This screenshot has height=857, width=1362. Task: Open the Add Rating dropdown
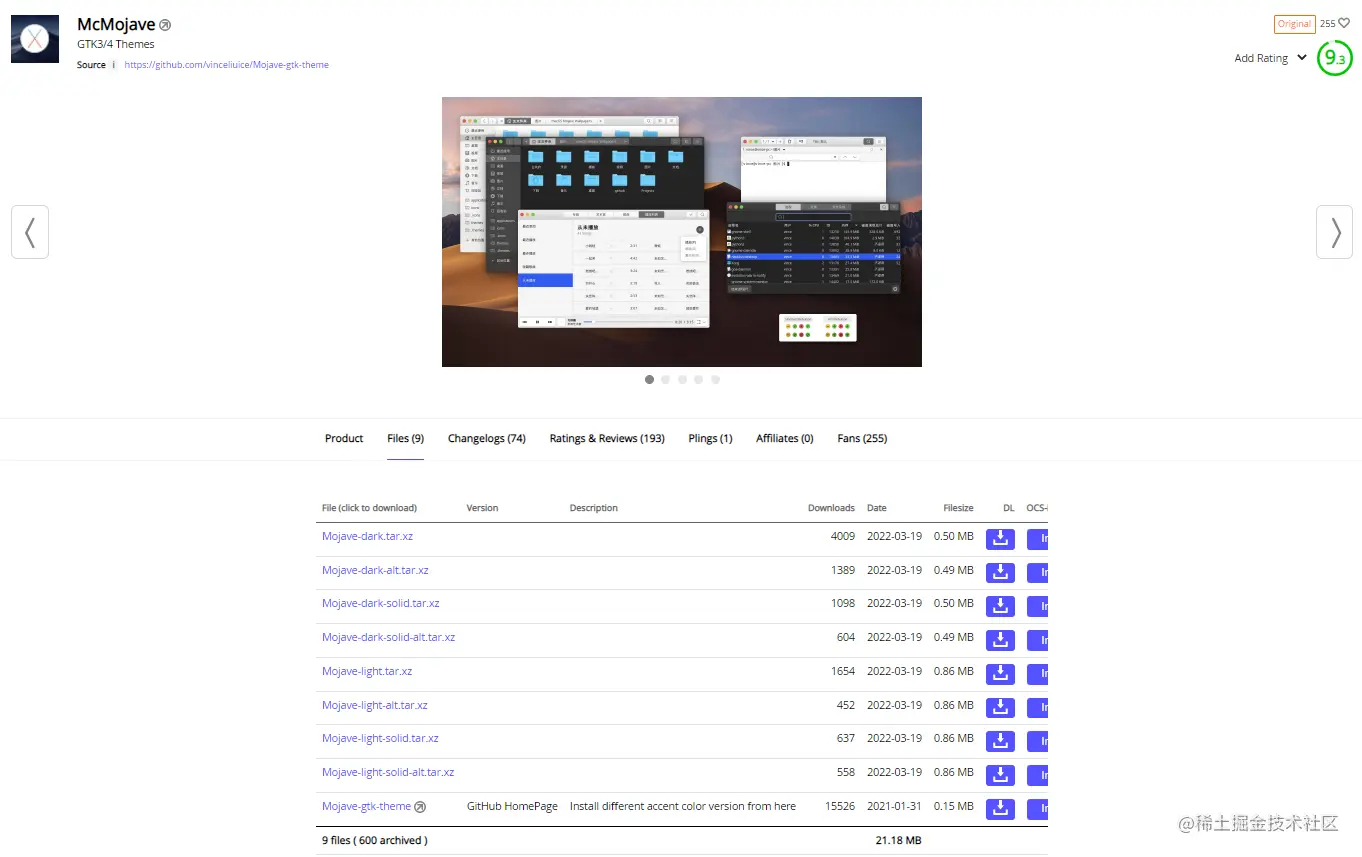(x=1270, y=58)
